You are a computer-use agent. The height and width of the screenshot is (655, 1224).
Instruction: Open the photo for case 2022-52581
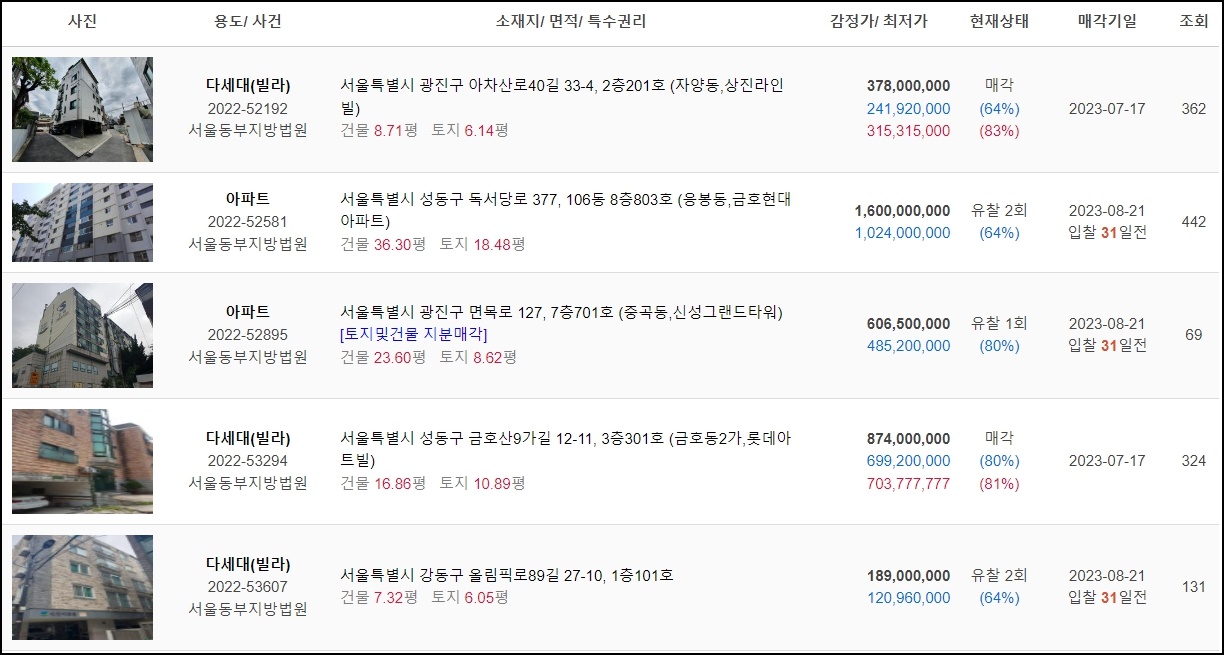click(83, 222)
